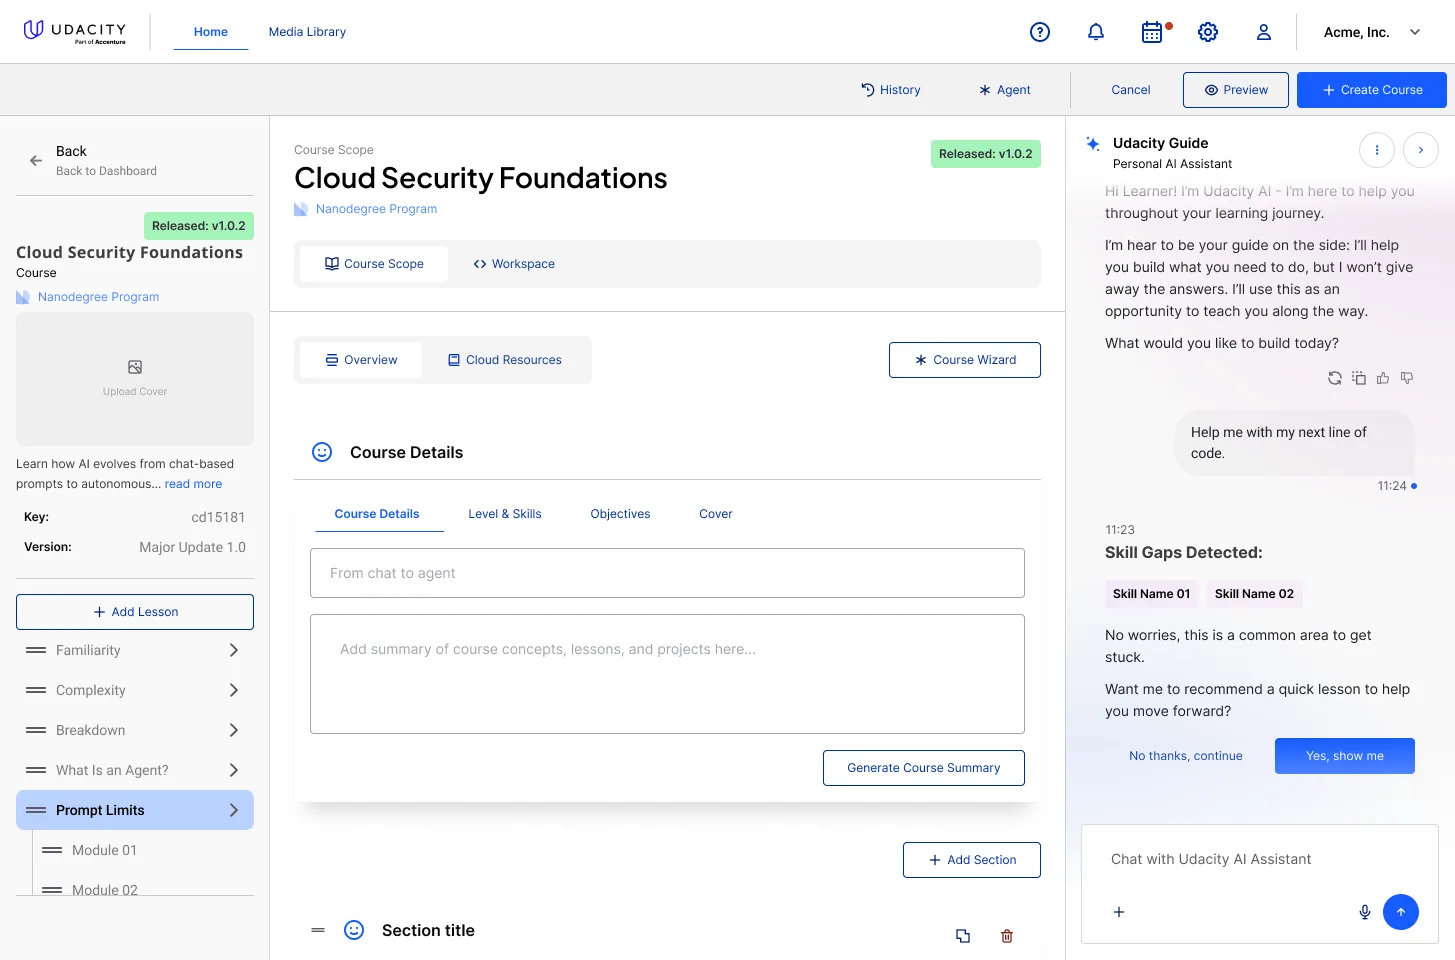Collapse the Prompt Limits lesson chevron
Viewport: 1455px width, 960px height.
[x=234, y=810]
